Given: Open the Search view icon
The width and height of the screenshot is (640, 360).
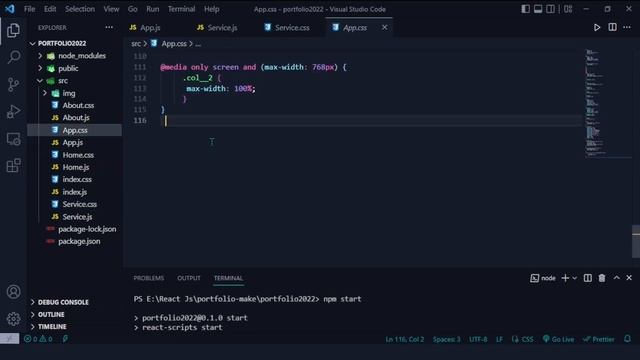Looking at the screenshot, I should pyautogui.click(x=13, y=57).
